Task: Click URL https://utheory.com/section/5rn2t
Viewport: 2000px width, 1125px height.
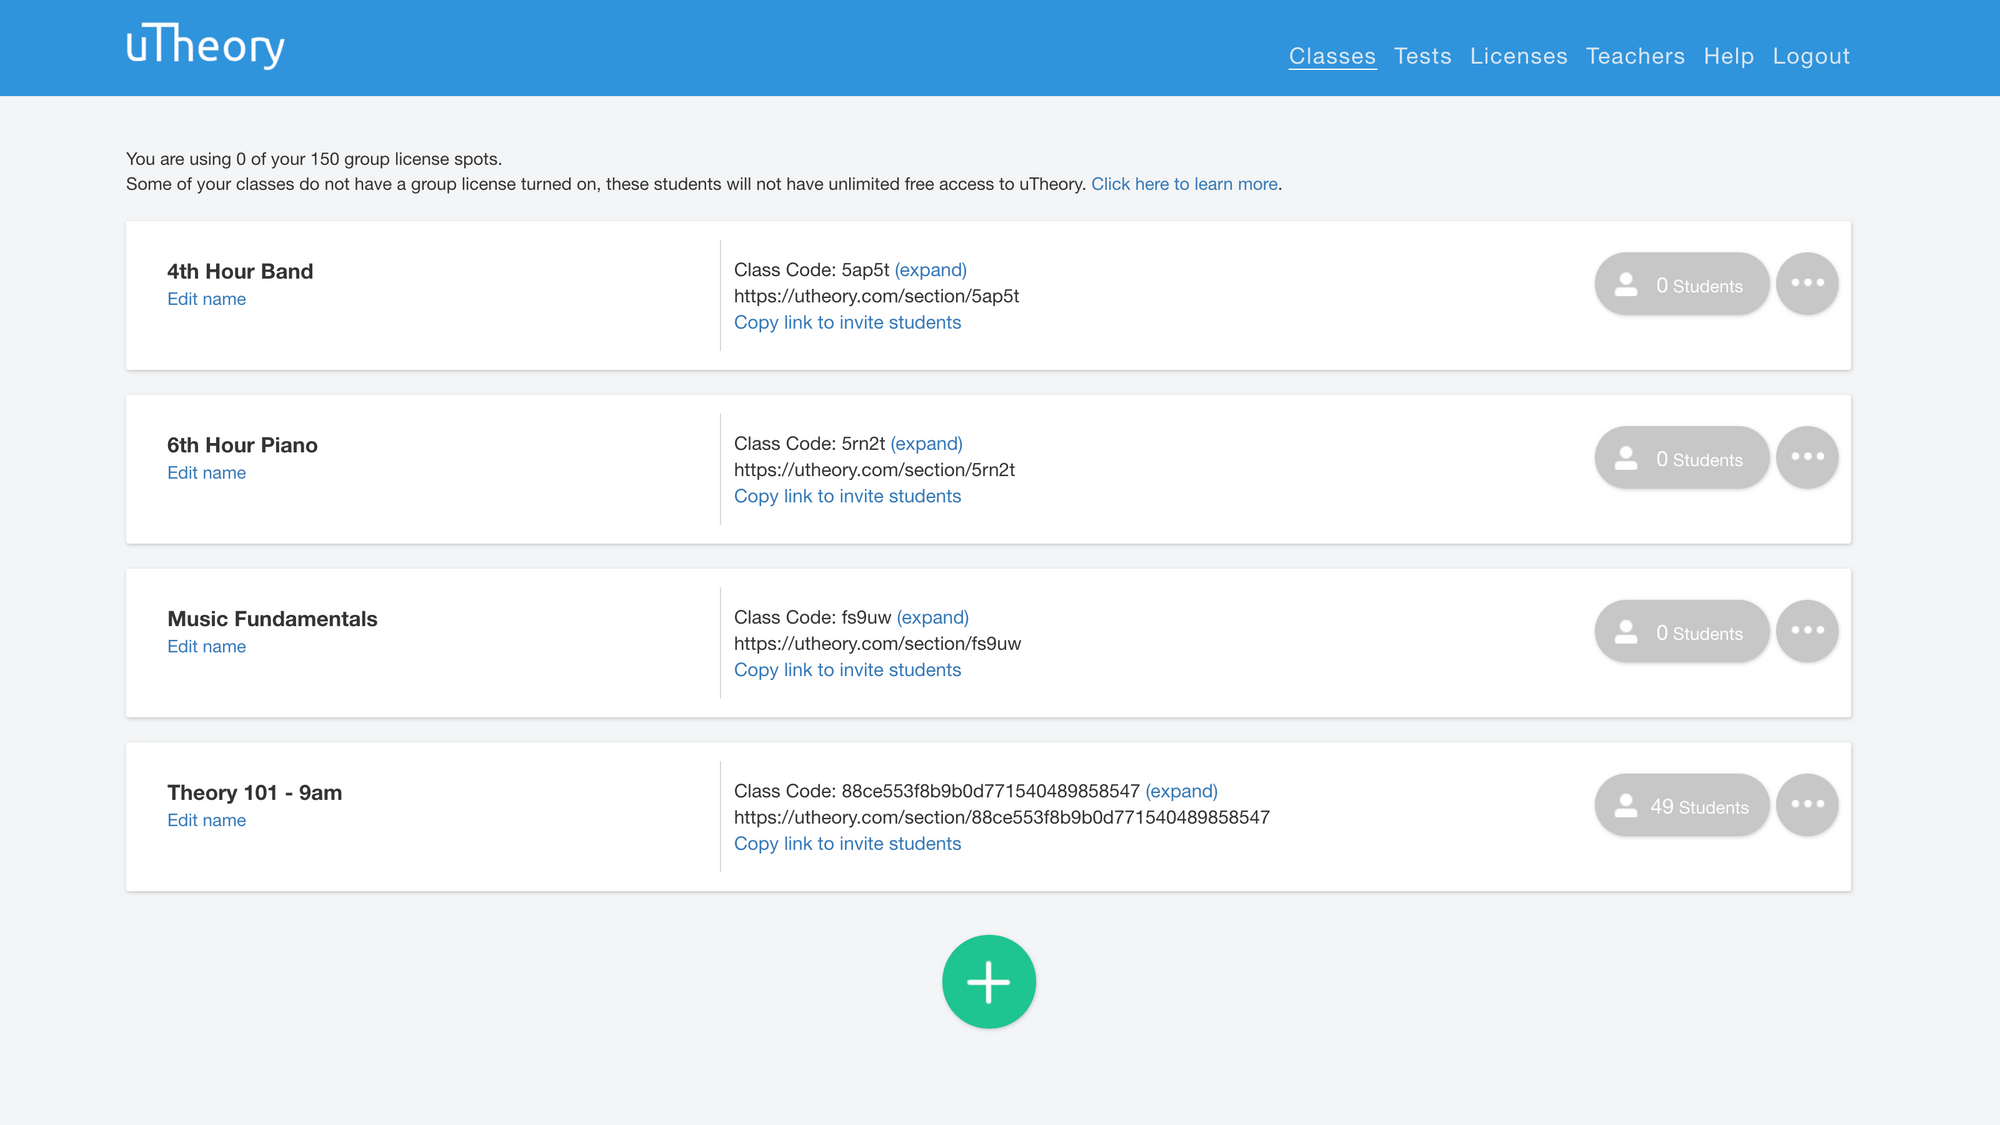Action: pos(874,470)
